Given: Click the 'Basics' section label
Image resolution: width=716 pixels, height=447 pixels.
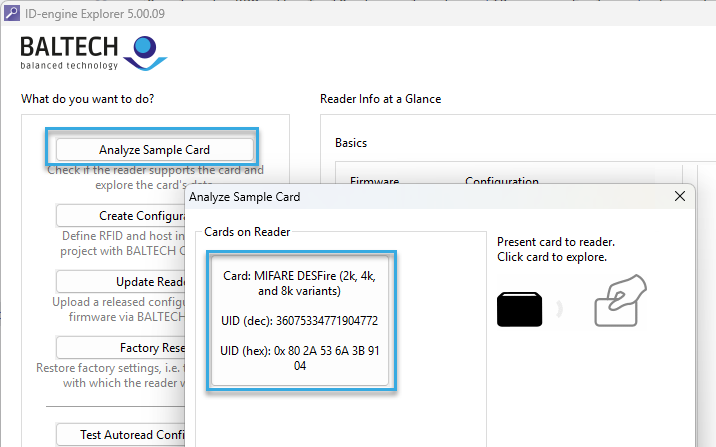Looking at the screenshot, I should click(351, 143).
